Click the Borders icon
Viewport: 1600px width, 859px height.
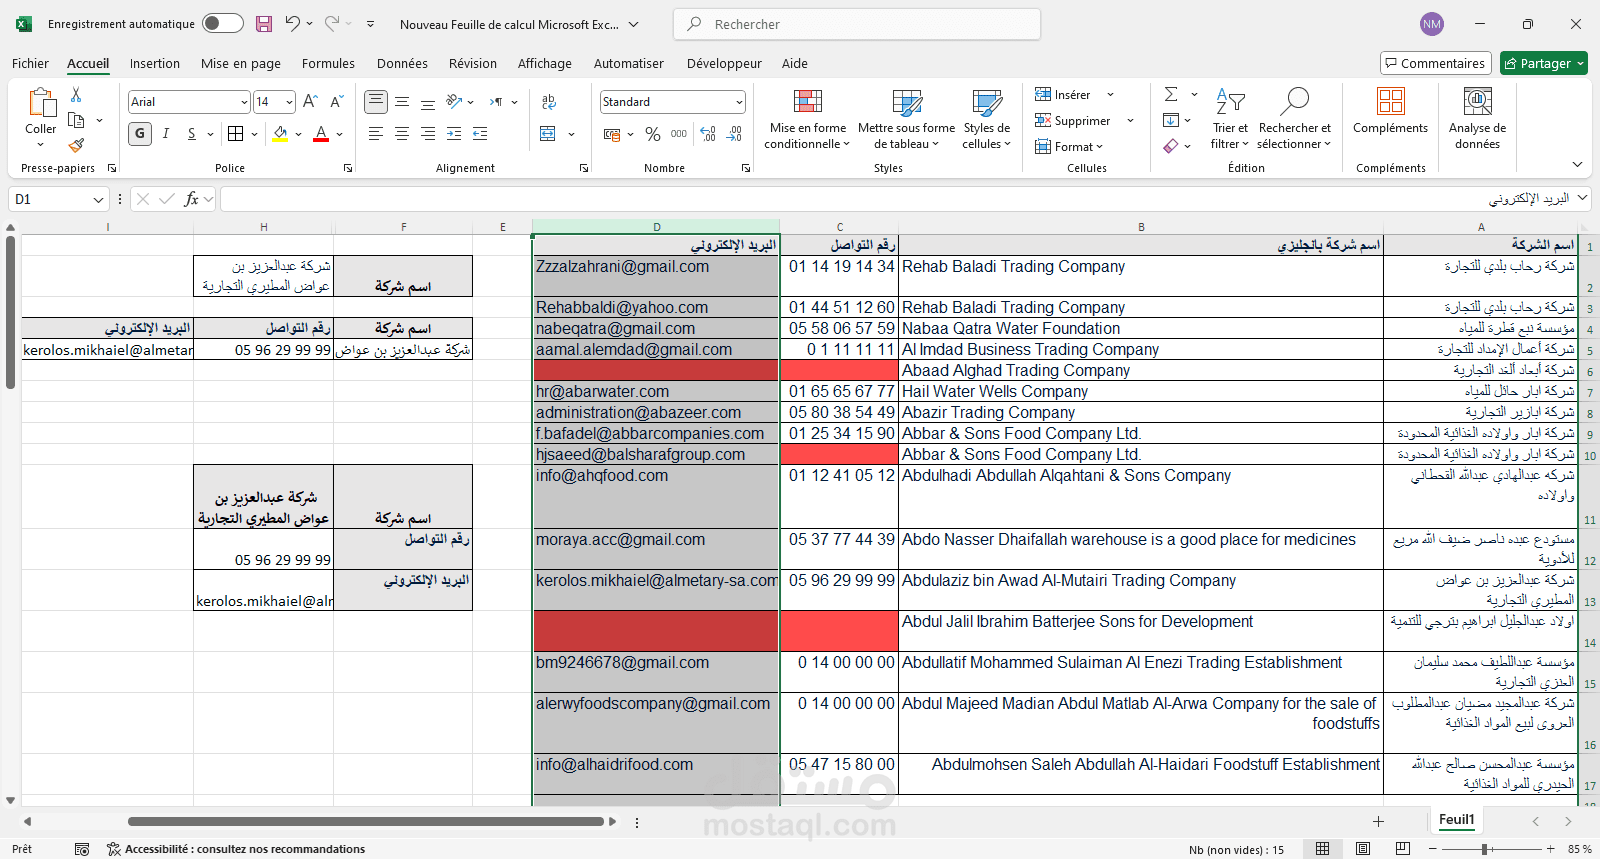point(236,133)
